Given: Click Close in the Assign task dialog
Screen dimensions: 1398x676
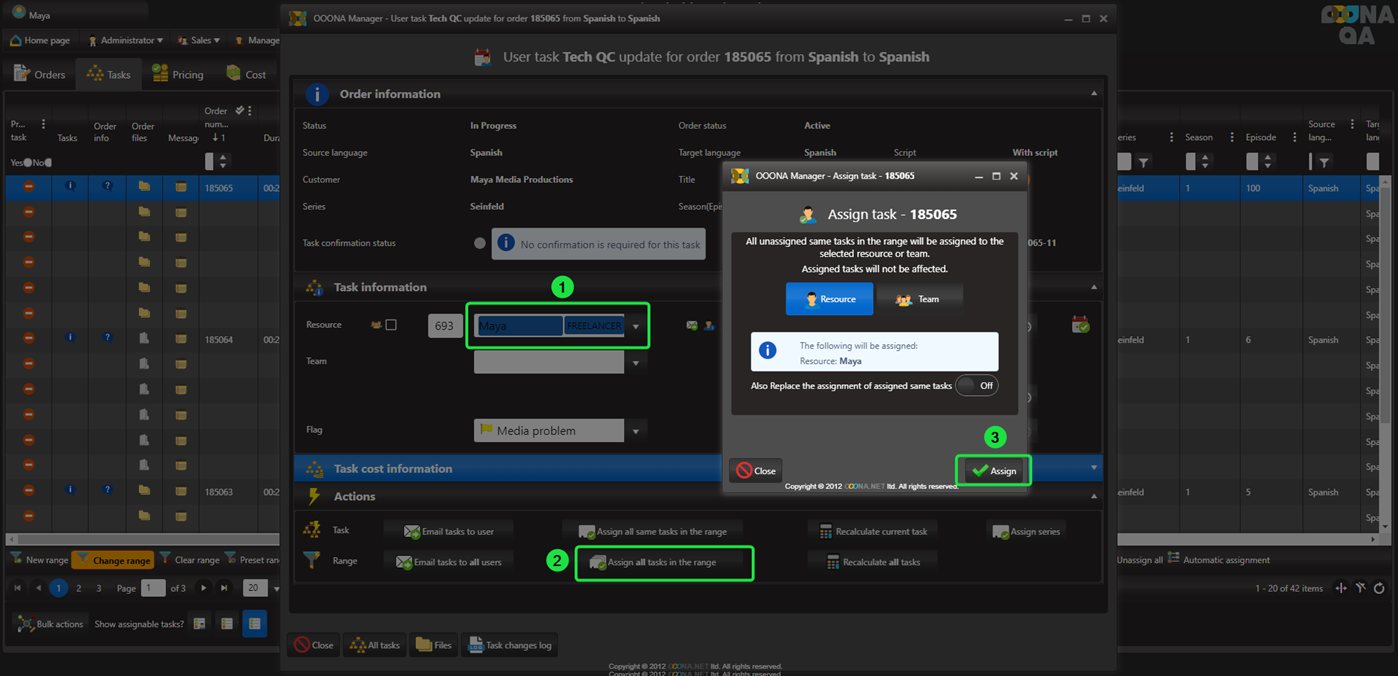Looking at the screenshot, I should tap(756, 471).
